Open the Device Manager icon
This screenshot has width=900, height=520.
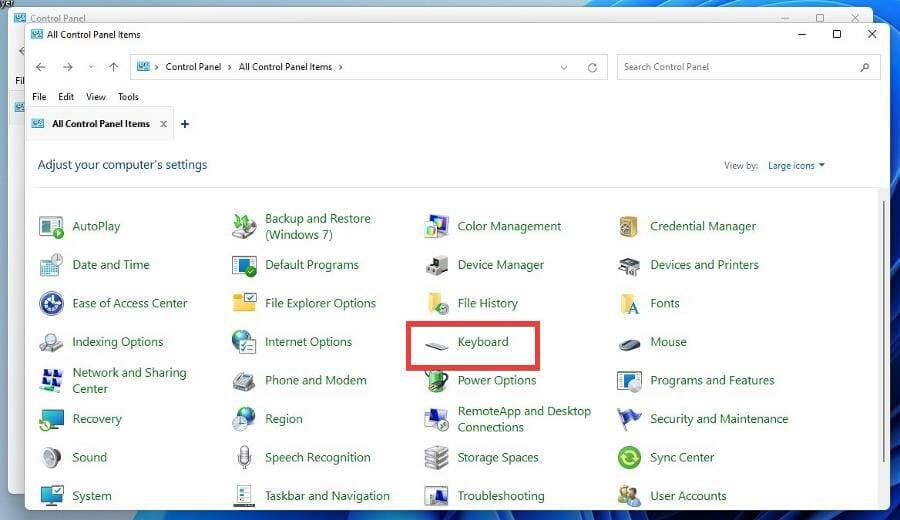pos(437,265)
